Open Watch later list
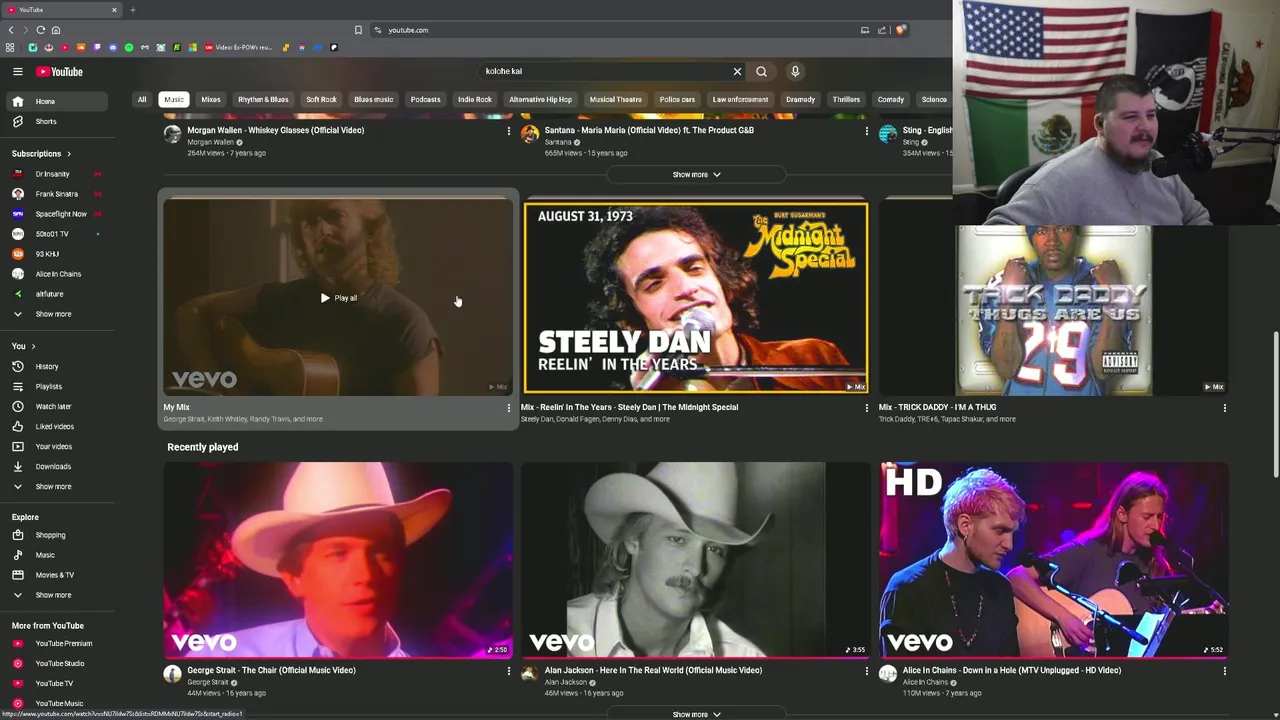The image size is (1280, 720). pos(55,406)
